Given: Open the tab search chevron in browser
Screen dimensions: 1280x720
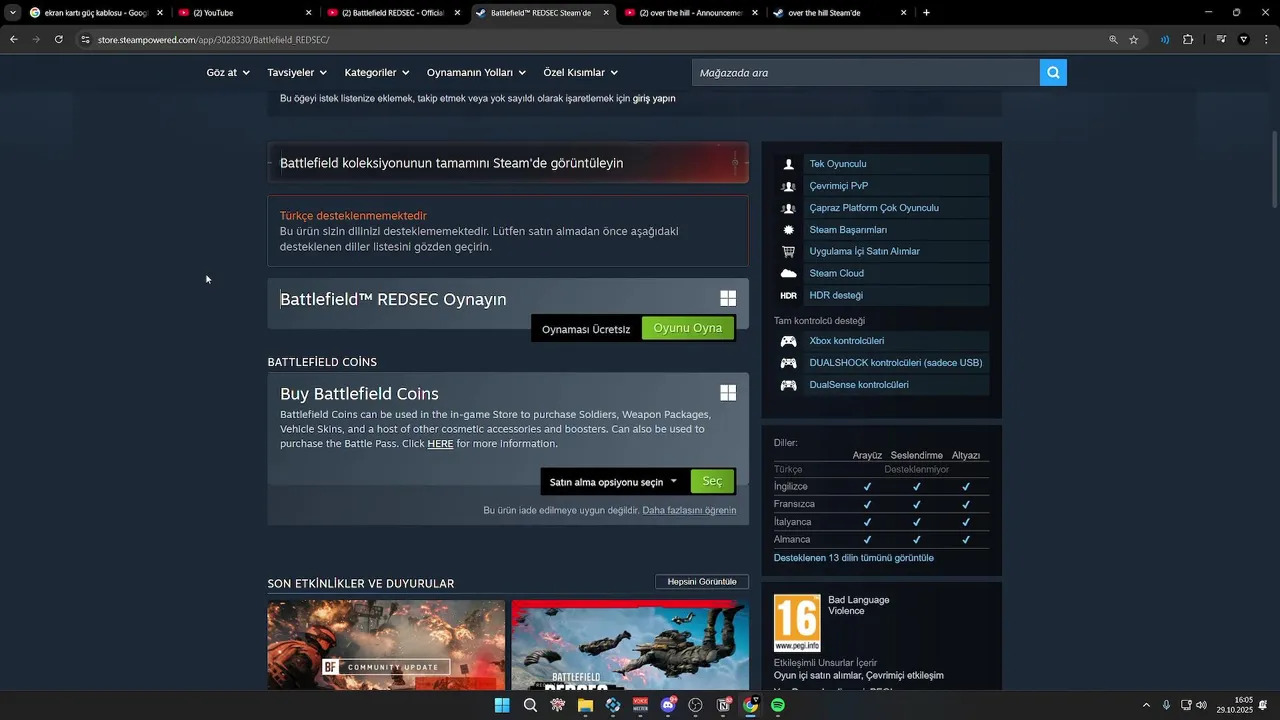Looking at the screenshot, I should point(12,13).
